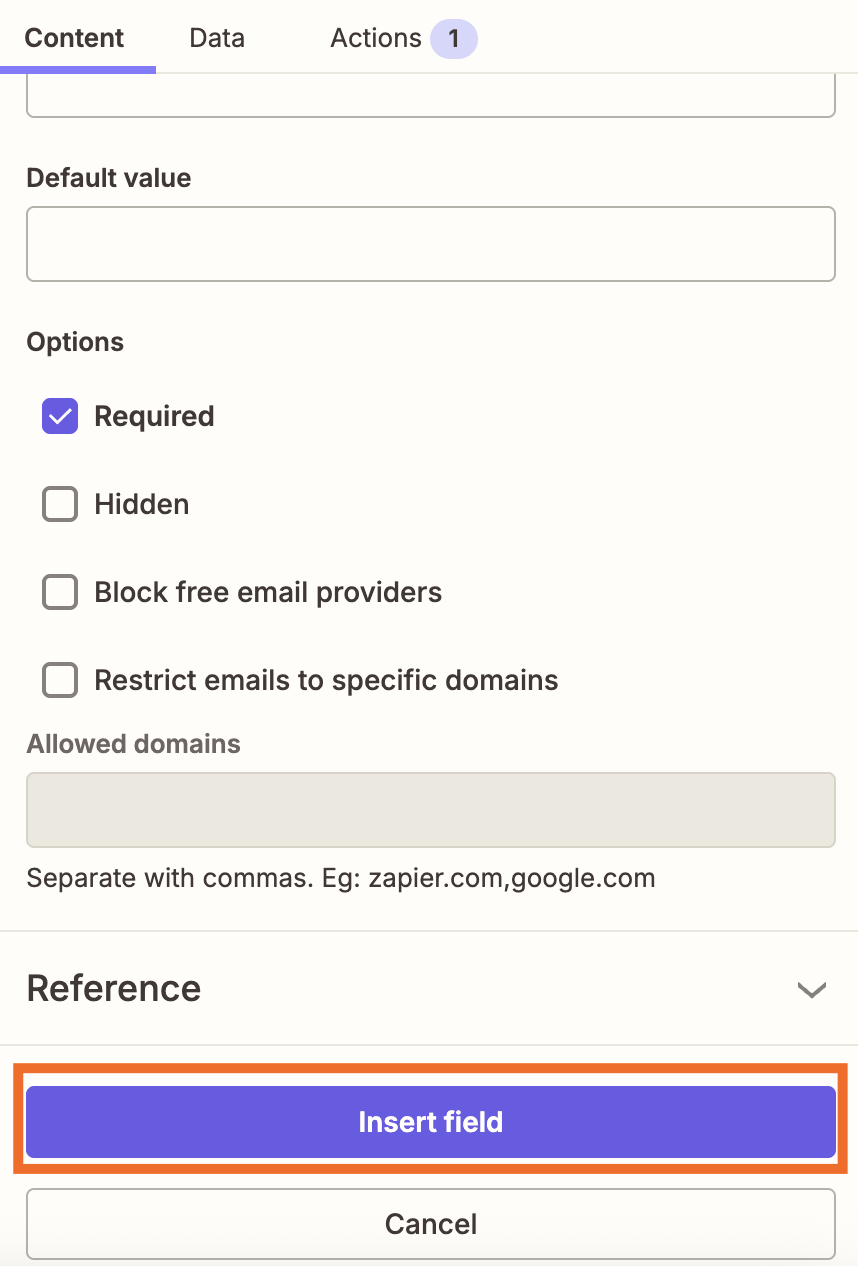The image size is (858, 1266).
Task: Click the checkmark icon in the Required checkbox
Action: pyautogui.click(x=59, y=416)
